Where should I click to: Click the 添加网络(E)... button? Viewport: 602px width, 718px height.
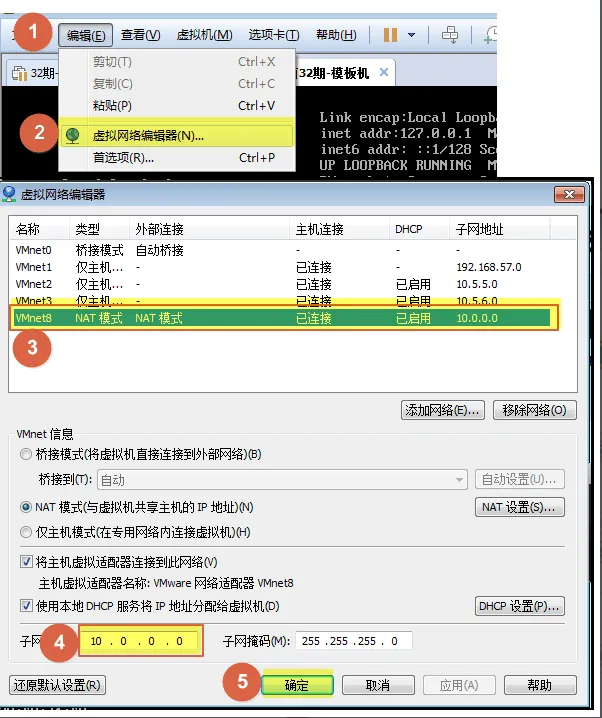click(443, 410)
